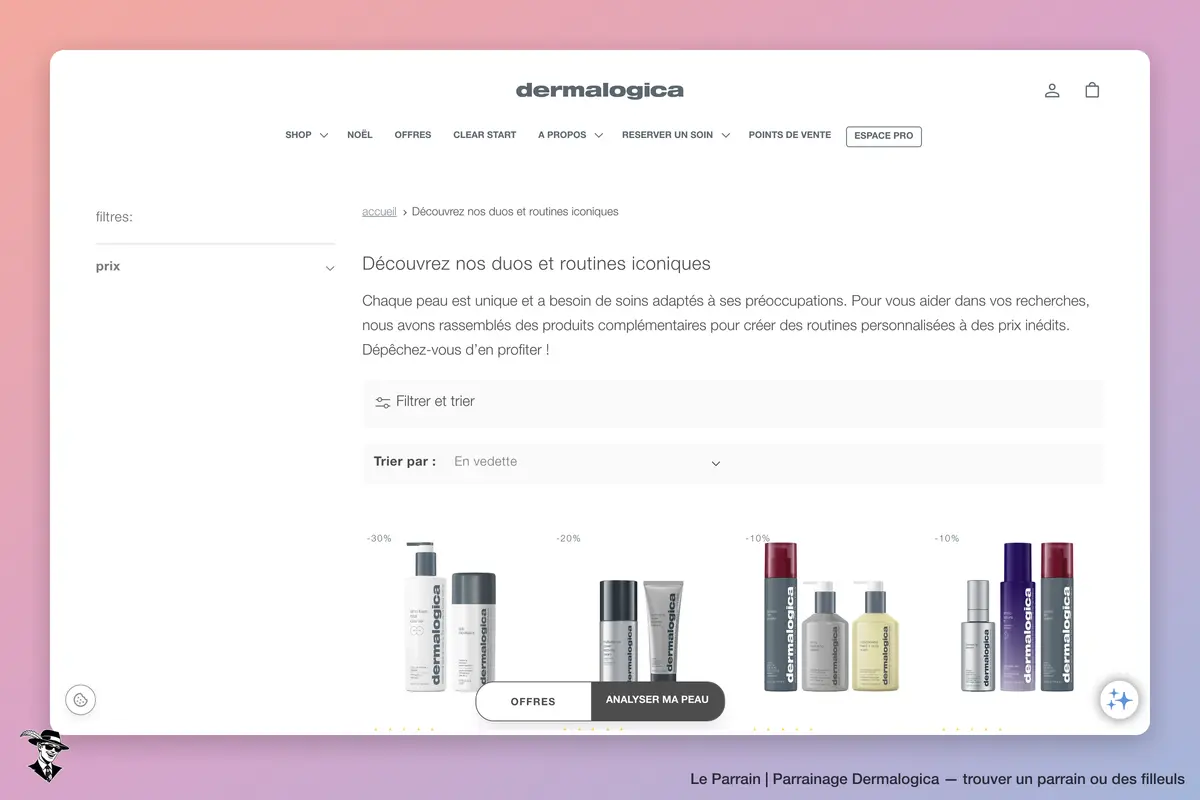1200x800 pixels.
Task: Open the RESERVER UN SOIN menu
Action: click(x=667, y=135)
